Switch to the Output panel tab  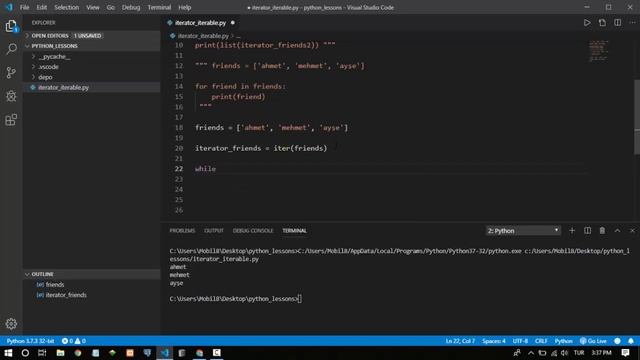[214, 231]
